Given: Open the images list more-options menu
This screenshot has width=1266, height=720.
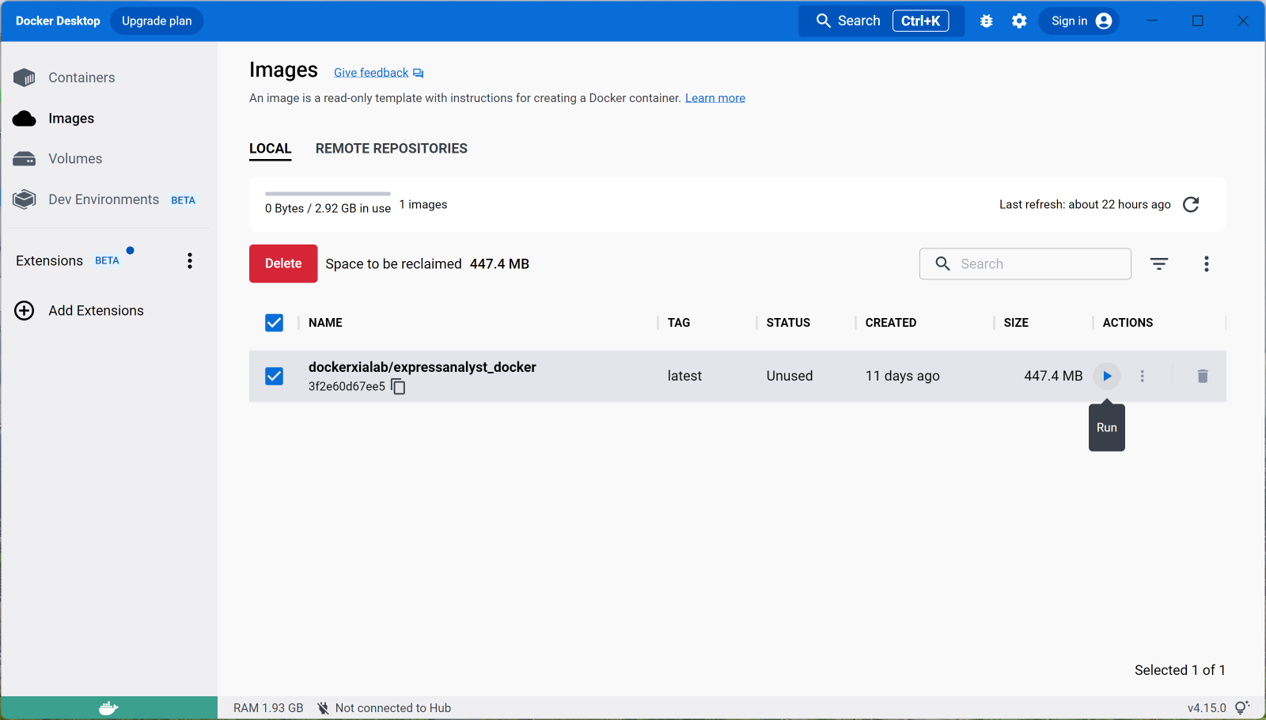Looking at the screenshot, I should 1206,264.
